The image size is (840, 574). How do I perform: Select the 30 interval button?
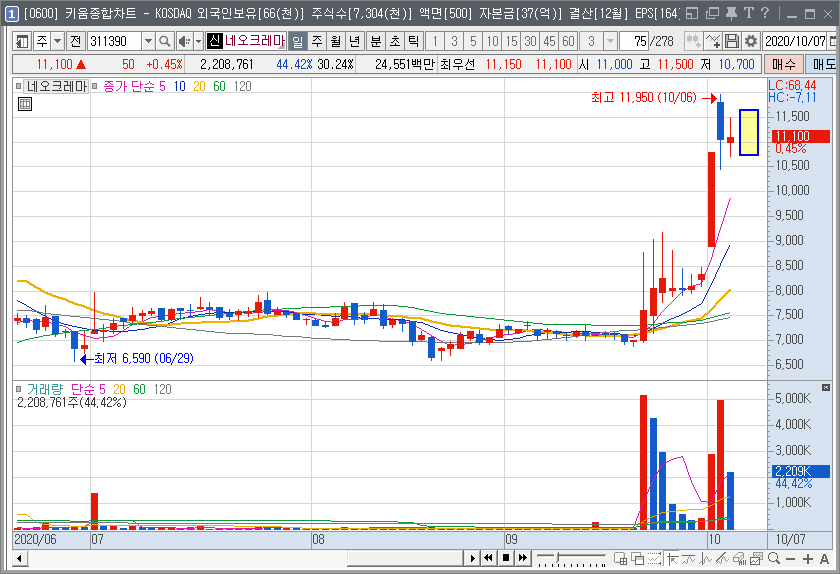click(530, 41)
